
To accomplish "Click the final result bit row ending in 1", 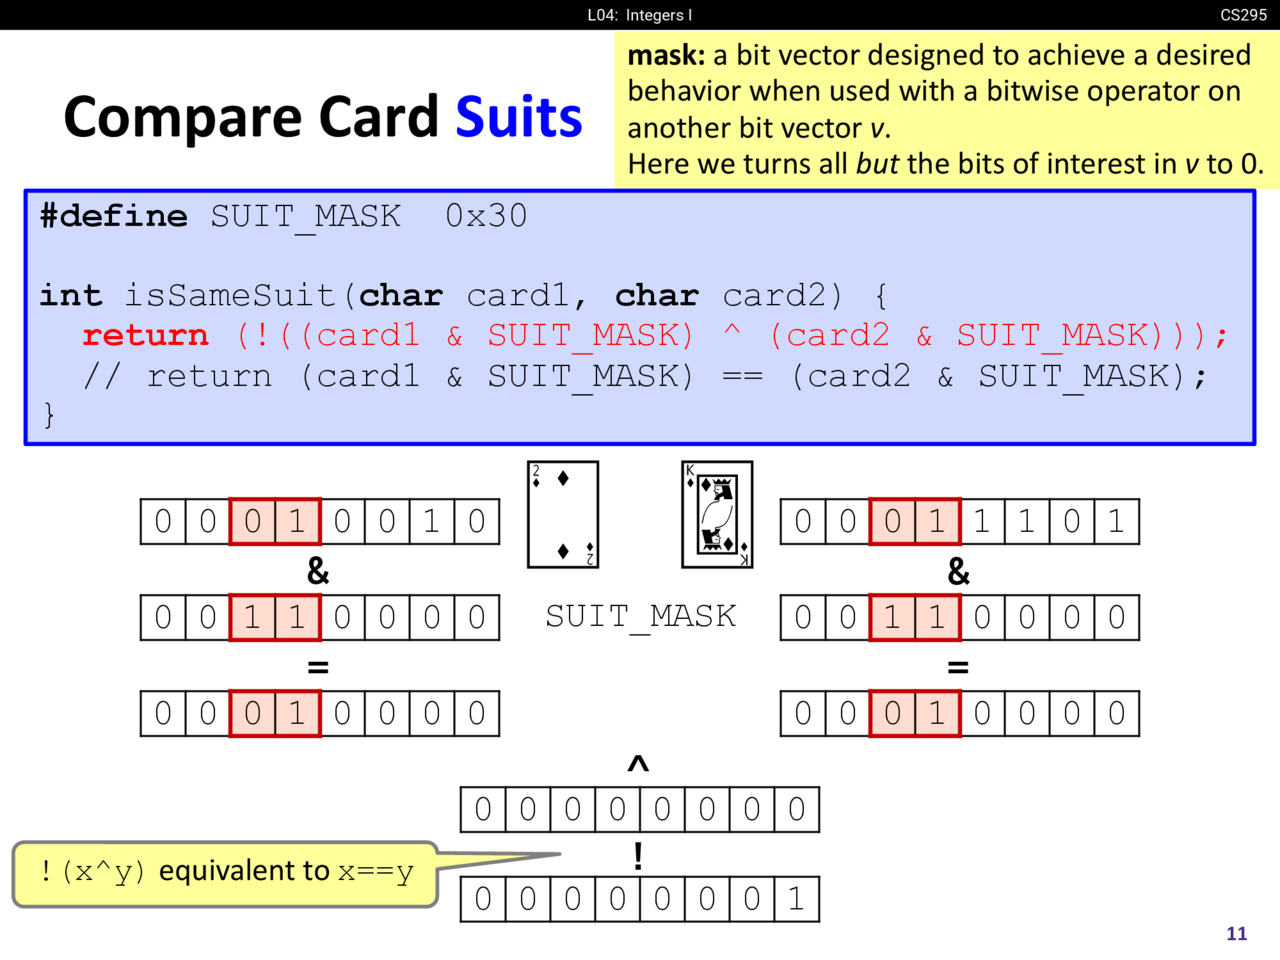I will pos(640,898).
